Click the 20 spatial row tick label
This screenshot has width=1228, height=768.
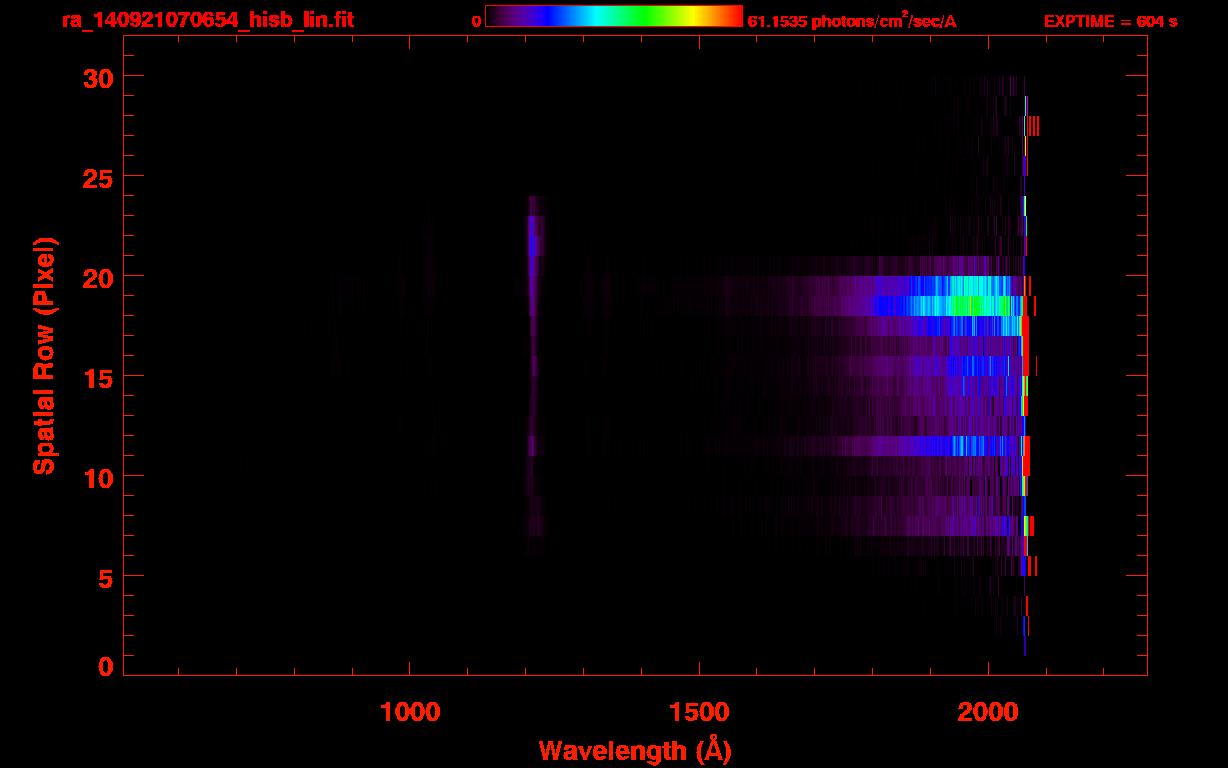click(x=100, y=277)
